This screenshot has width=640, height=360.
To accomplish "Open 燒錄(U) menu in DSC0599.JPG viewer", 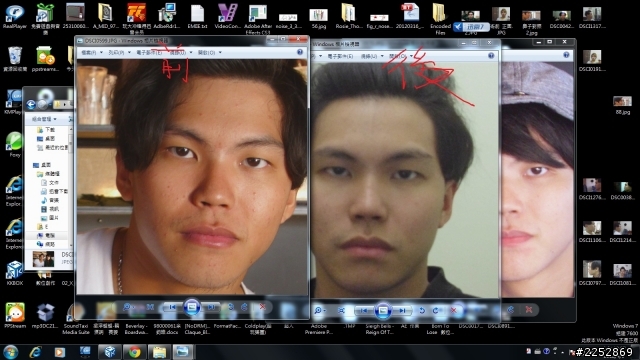I will click(178, 53).
